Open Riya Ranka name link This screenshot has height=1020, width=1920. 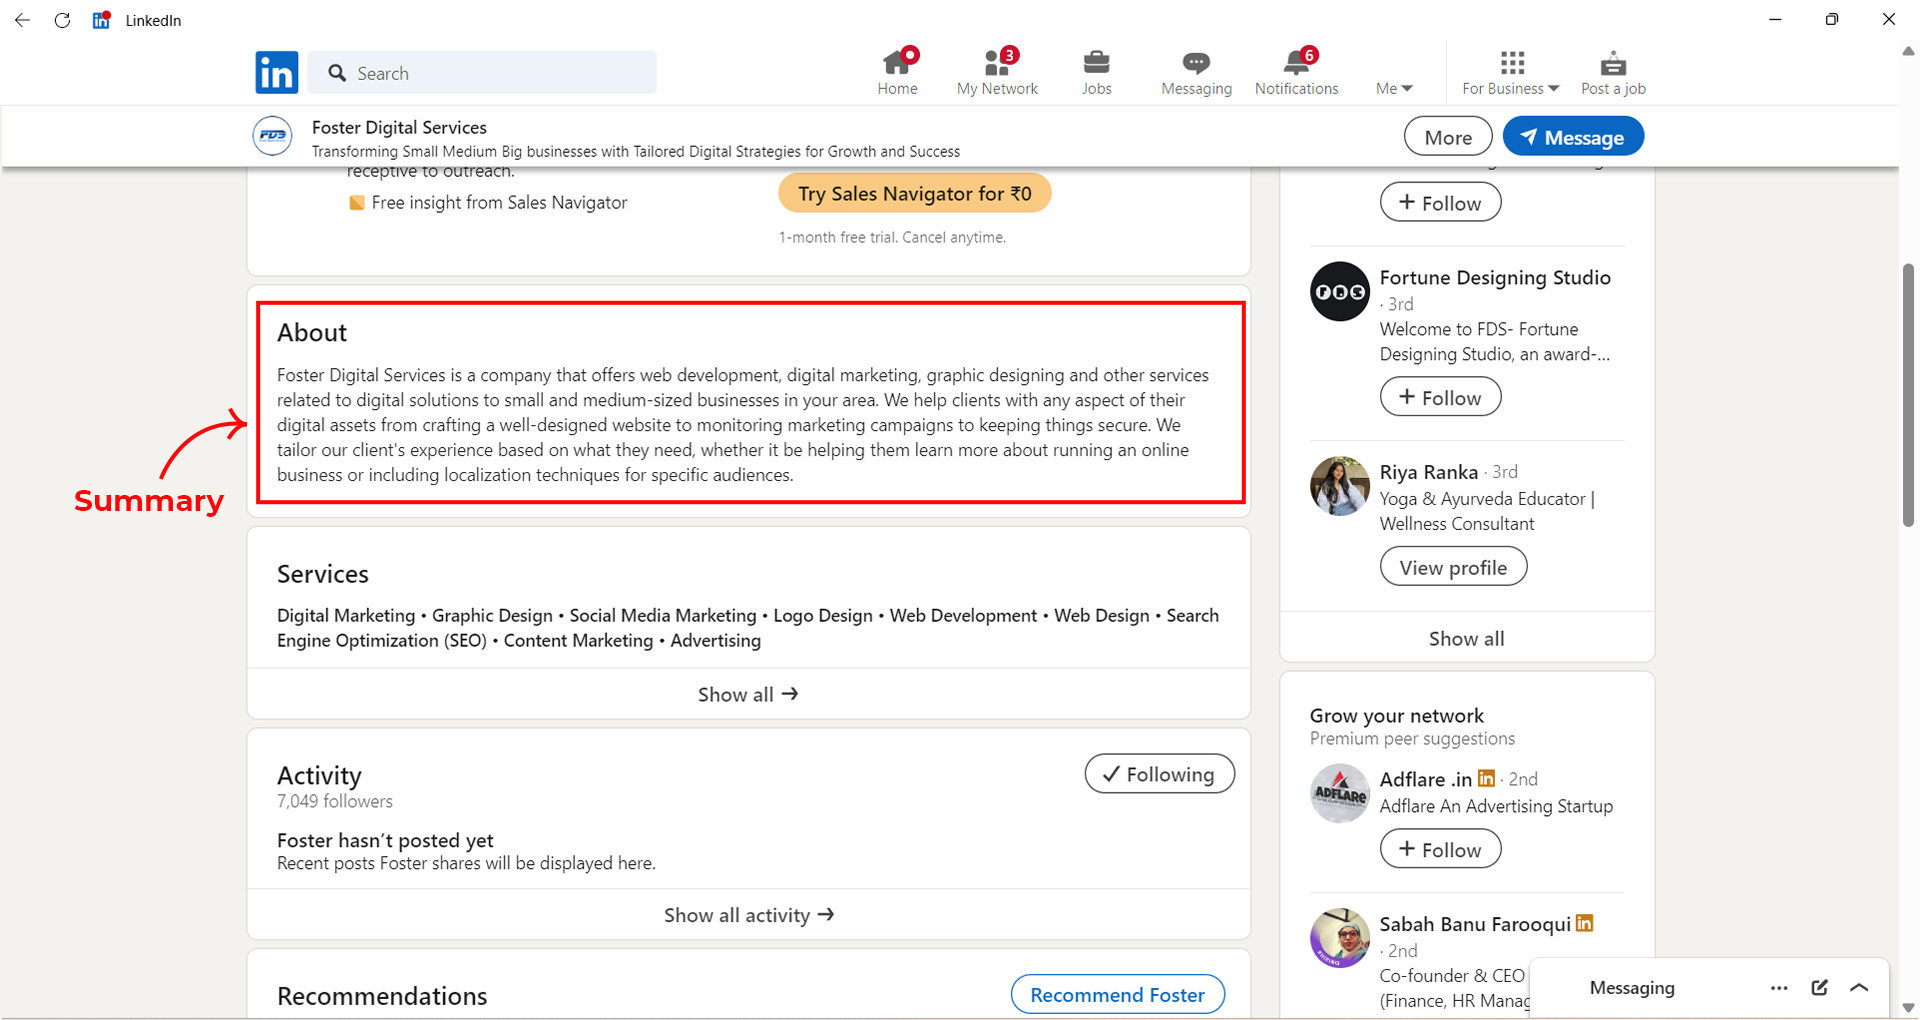pos(1428,472)
